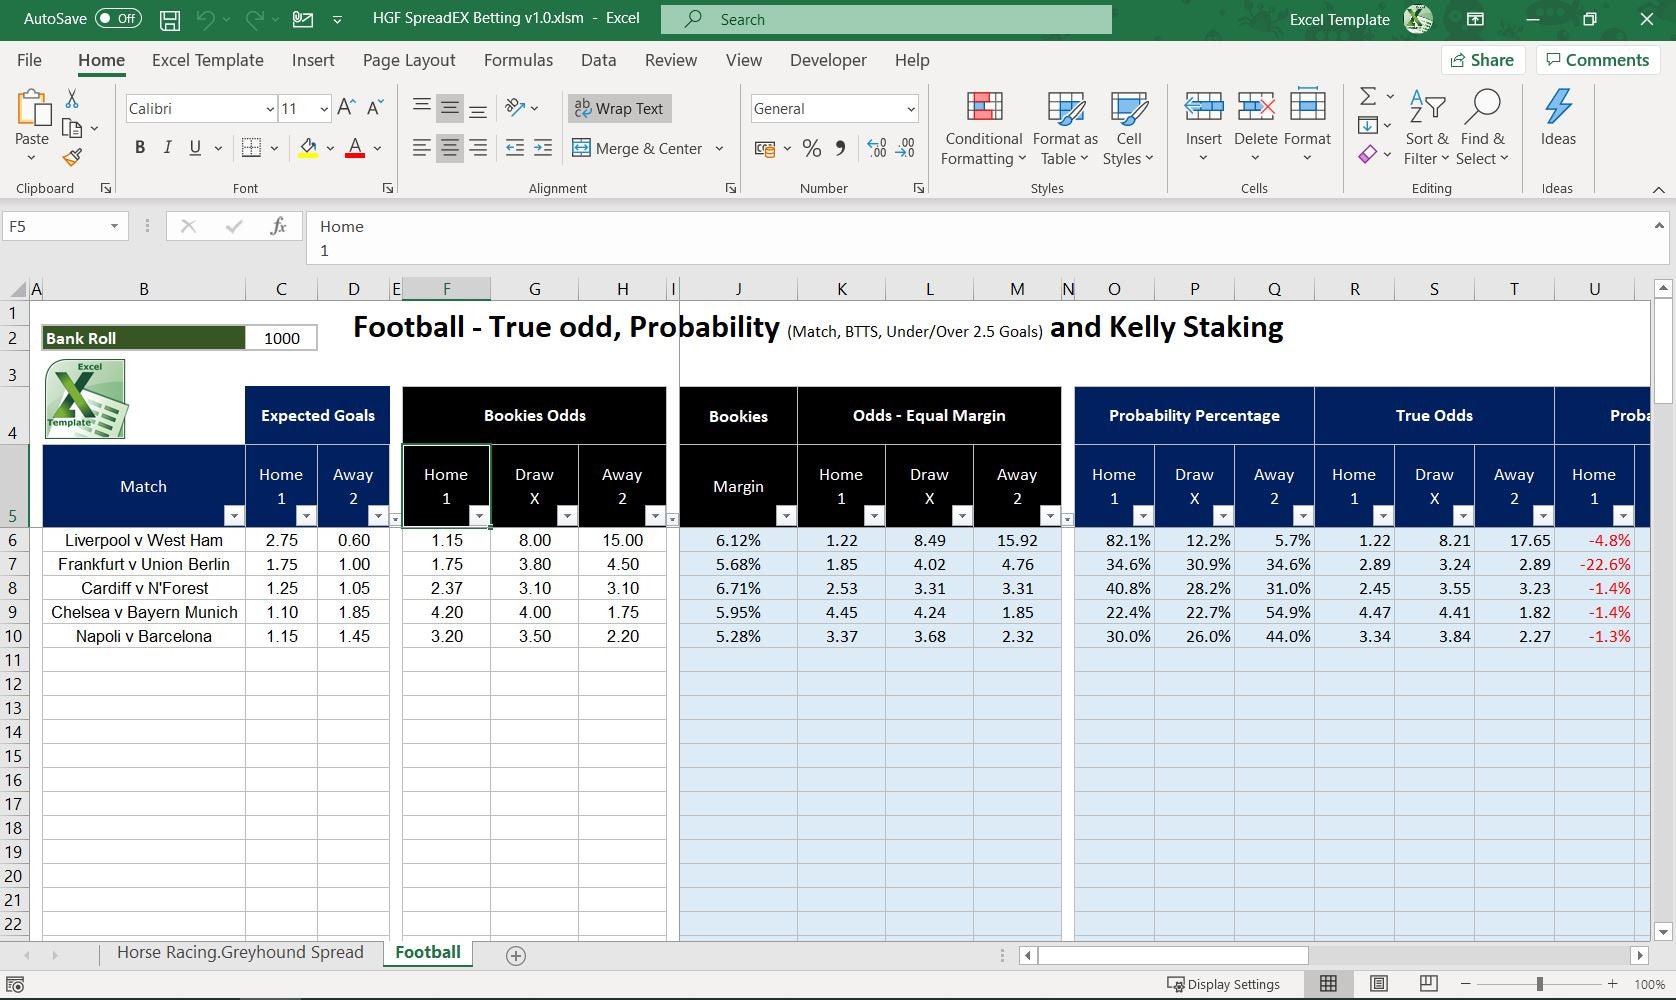Switch to the Formulas ribbon tab
The width and height of the screenshot is (1676, 1000).
[x=518, y=60]
